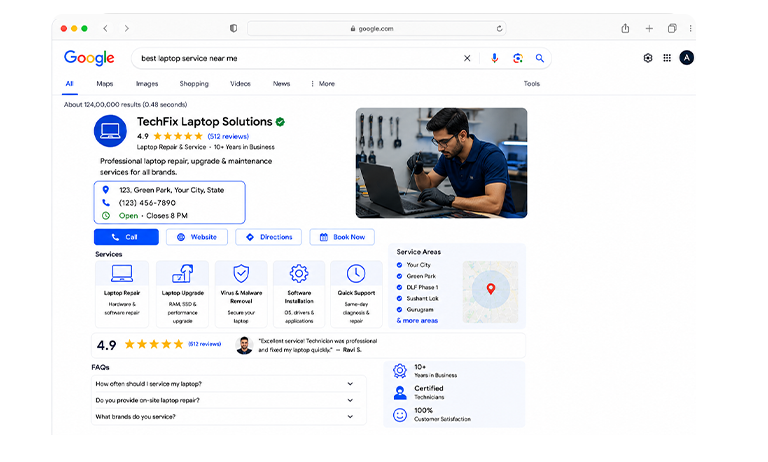The image size is (768, 462).
Task: Open the technician repairing laptop photo
Action: click(441, 163)
